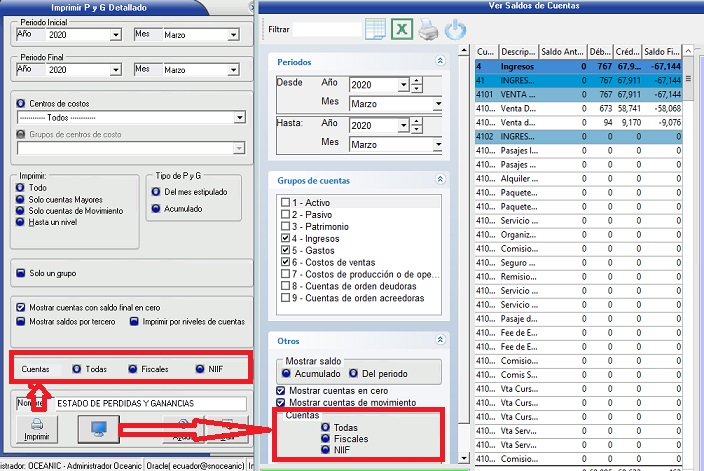Click the Filtrar text field

pyautogui.click(x=326, y=30)
